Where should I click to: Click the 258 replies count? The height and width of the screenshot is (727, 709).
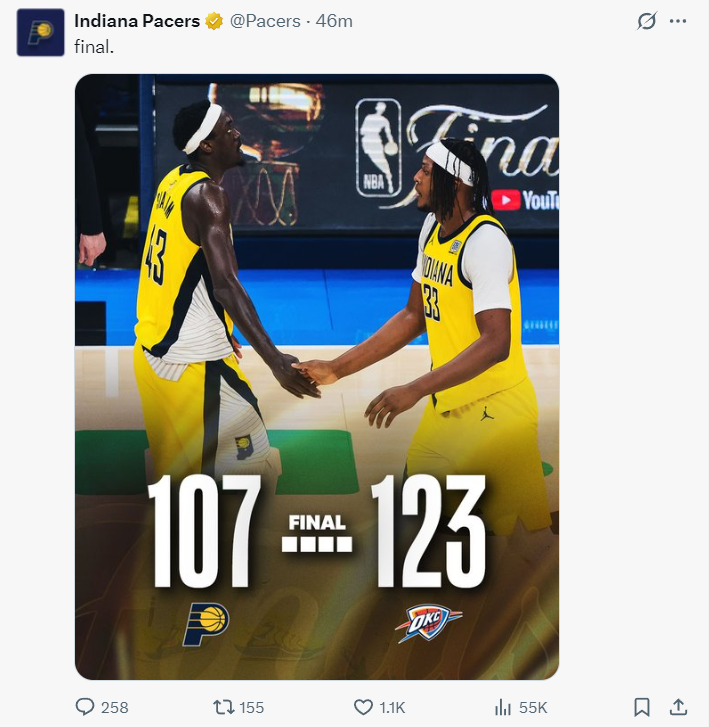pos(115,708)
